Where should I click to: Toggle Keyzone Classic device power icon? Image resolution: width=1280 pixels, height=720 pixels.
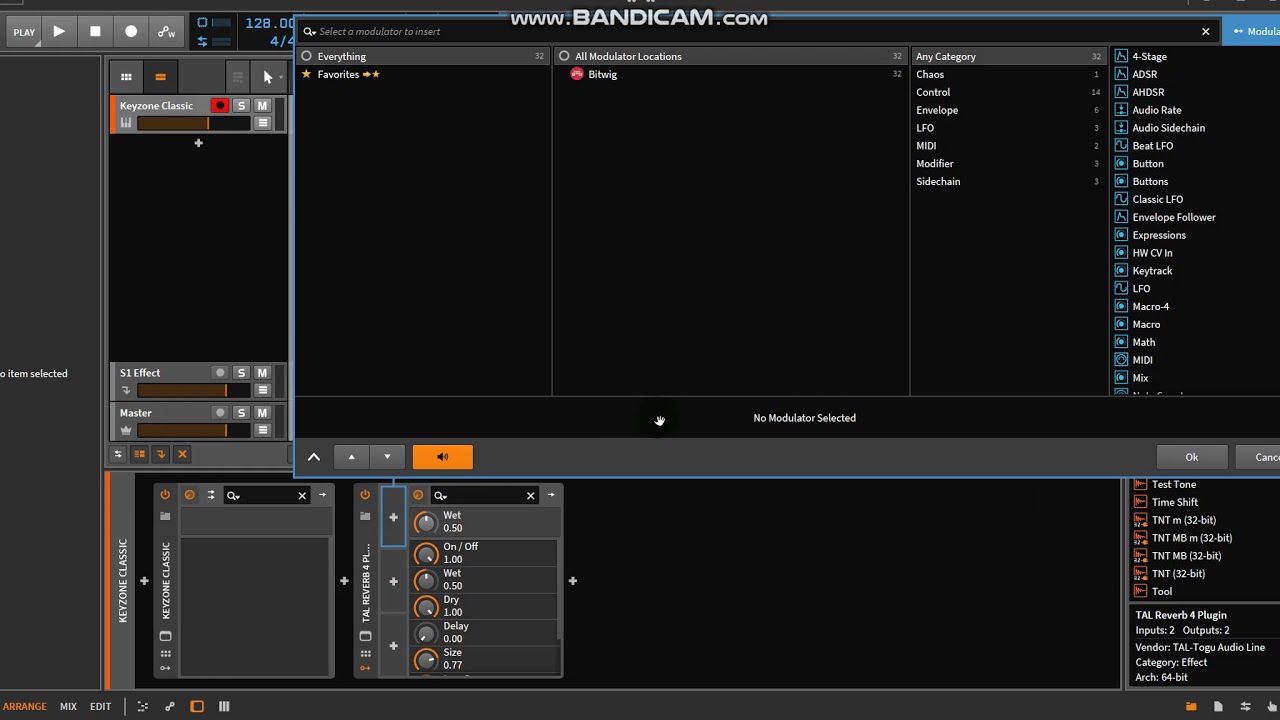[x=165, y=495]
